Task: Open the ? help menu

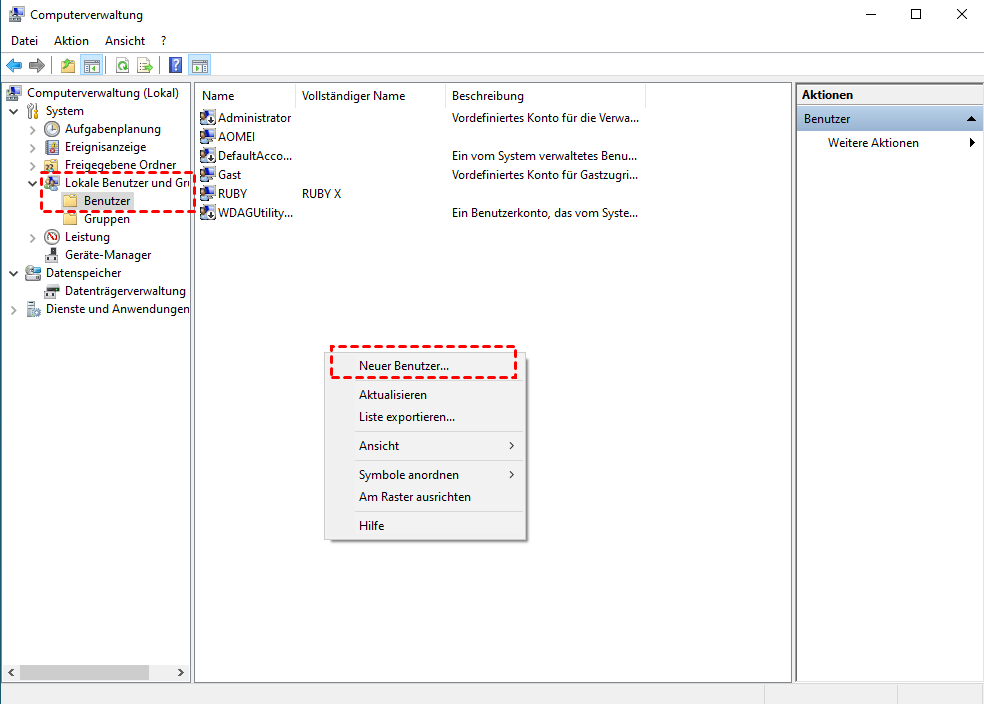Action: pyautogui.click(x=164, y=41)
